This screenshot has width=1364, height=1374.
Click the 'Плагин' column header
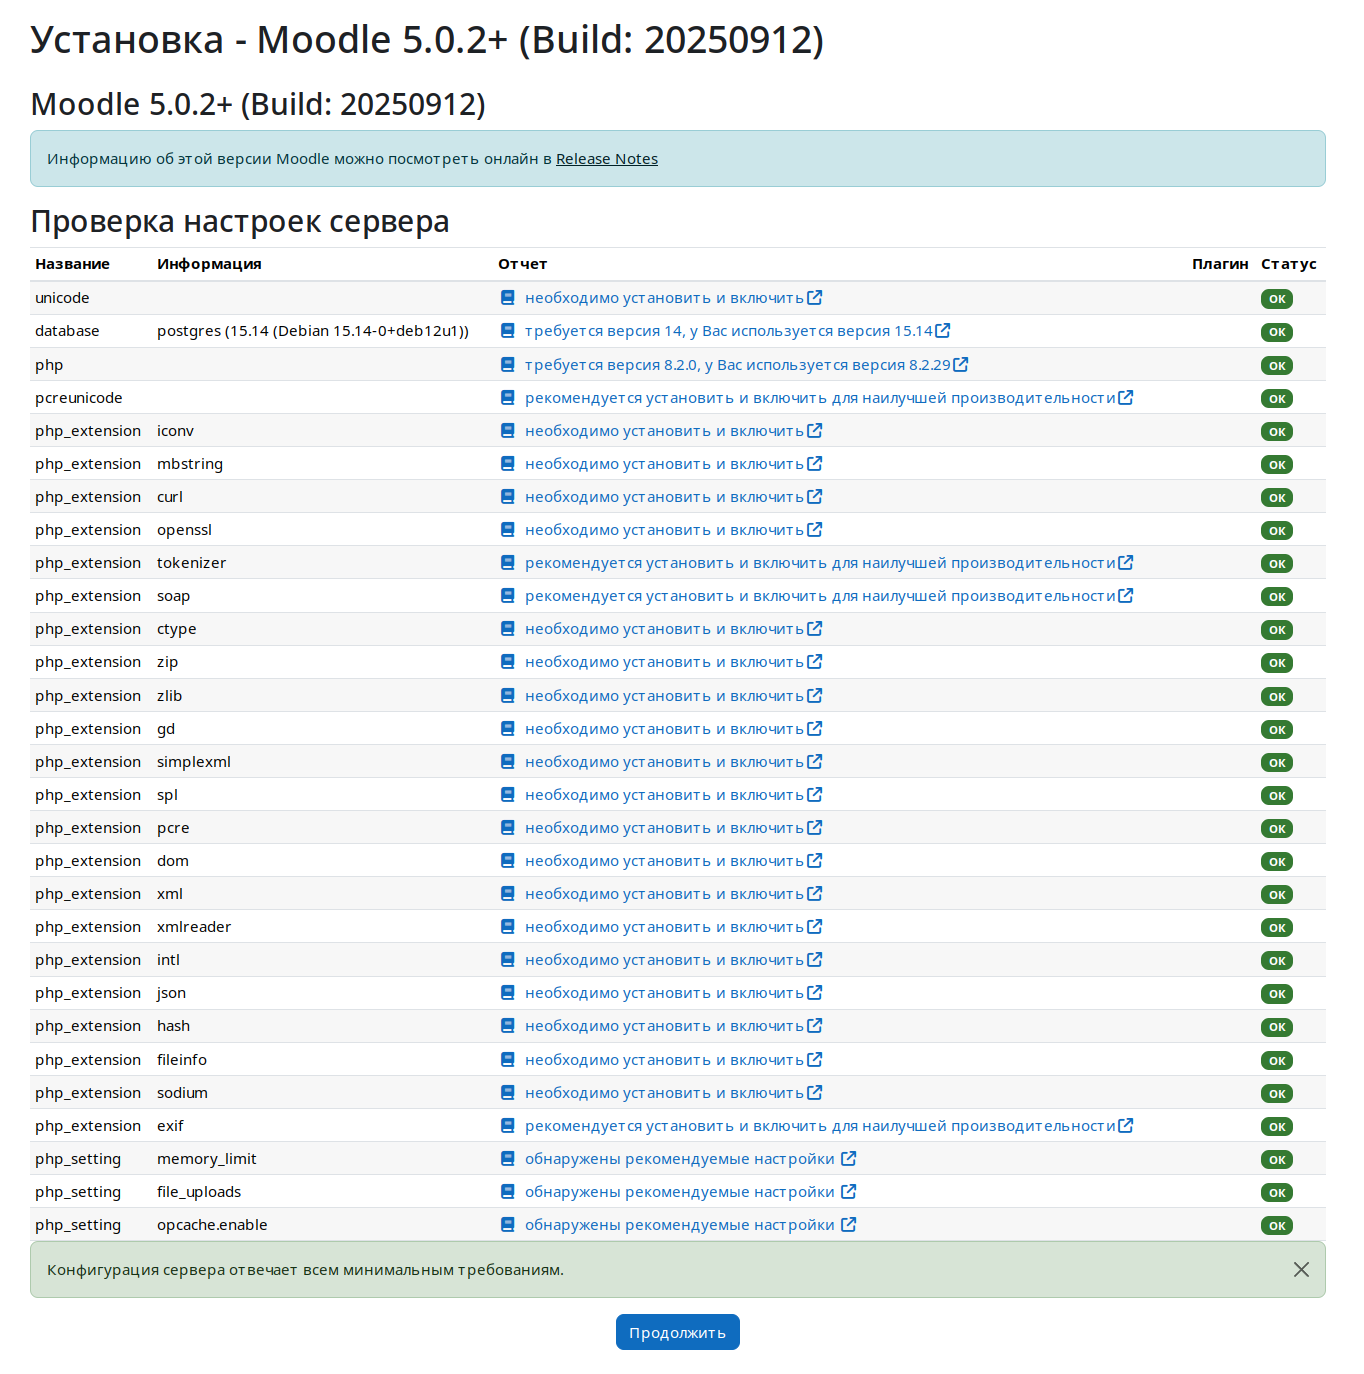[1220, 264]
